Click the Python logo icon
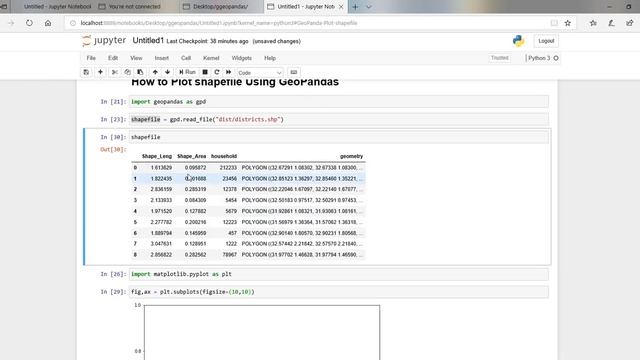The width and height of the screenshot is (640, 360). coord(518,41)
